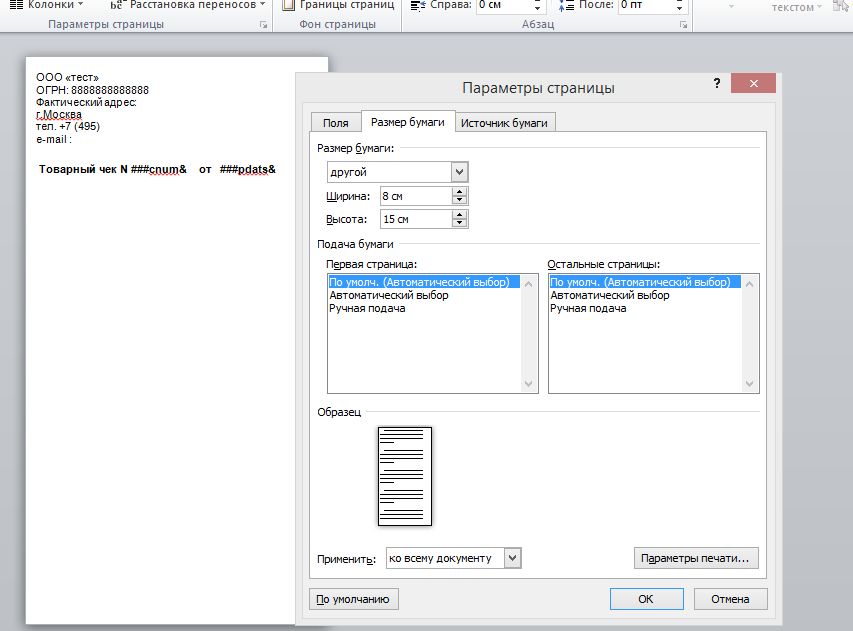This screenshot has height=631, width=853.
Task: Open the Абзац group dialog launcher
Action: 683,24
